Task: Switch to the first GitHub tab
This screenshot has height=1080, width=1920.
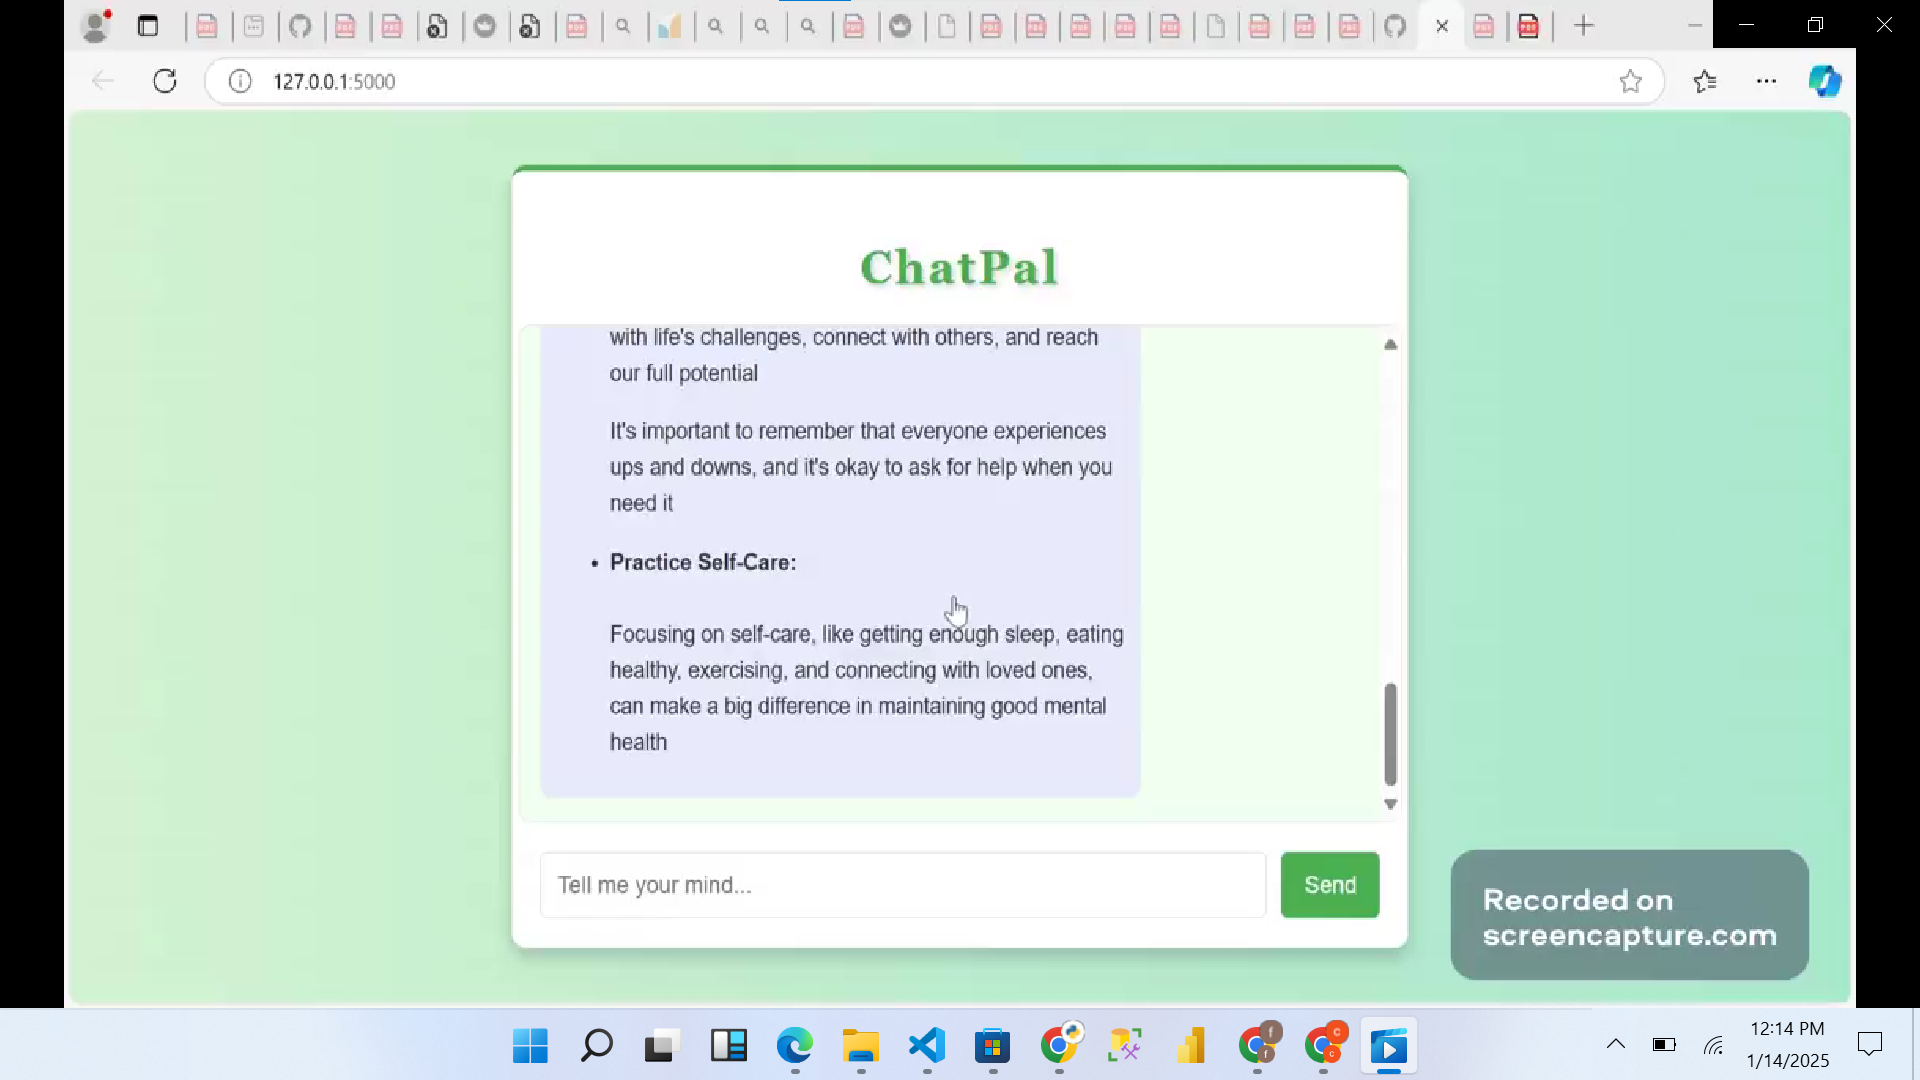Action: click(300, 26)
